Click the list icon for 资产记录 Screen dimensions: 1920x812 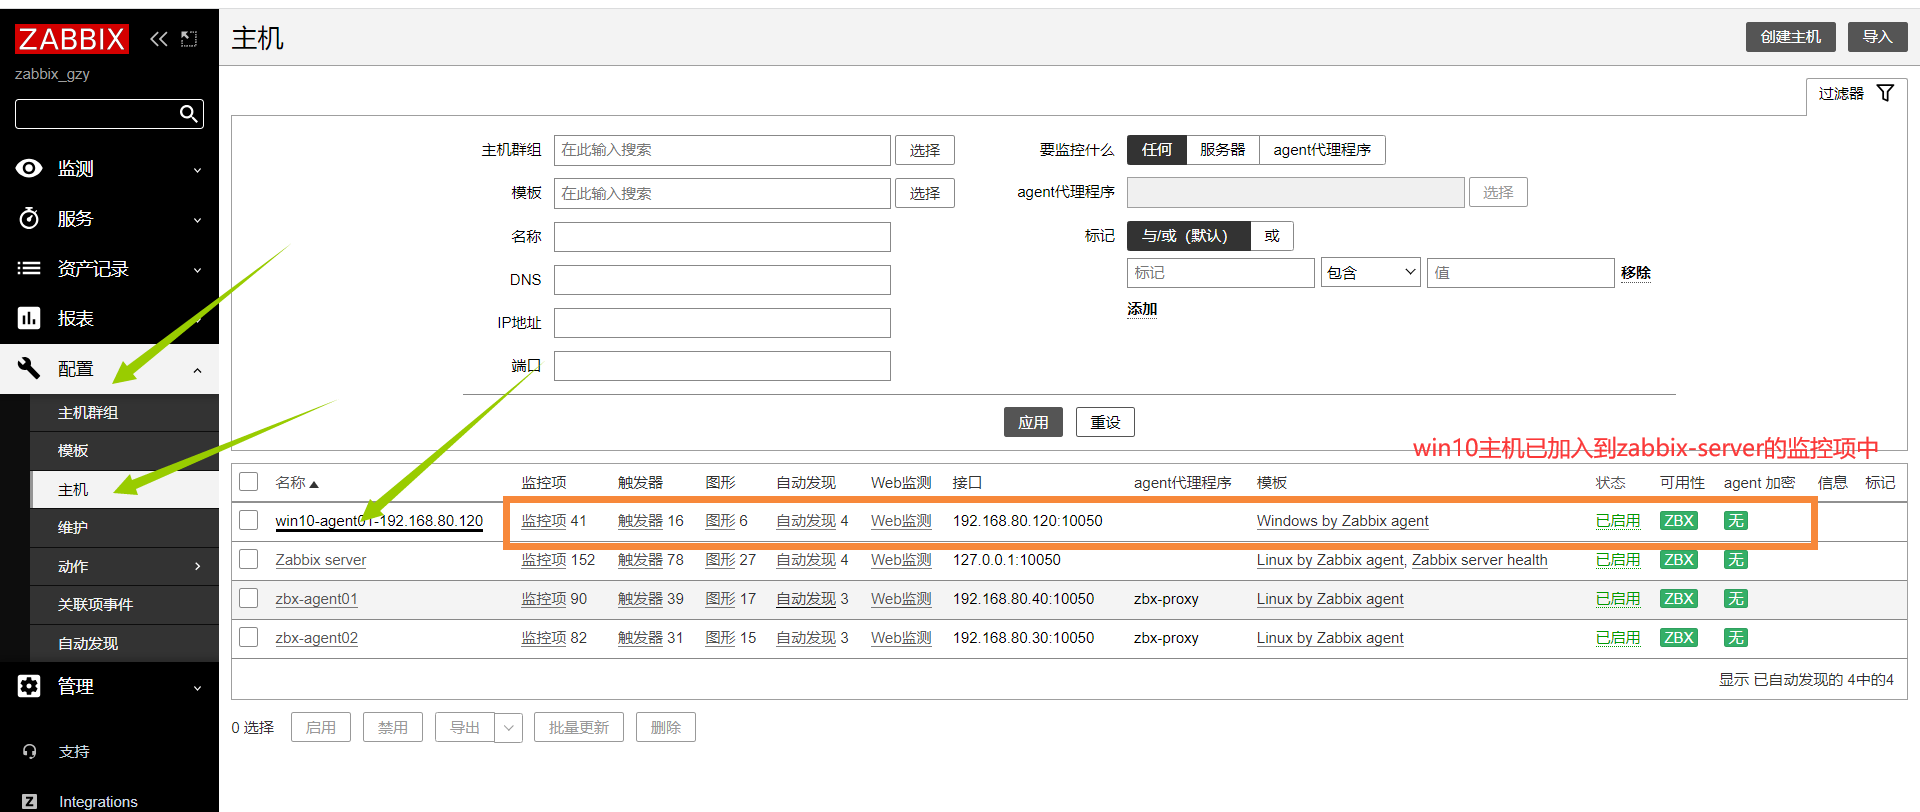pos(29,268)
